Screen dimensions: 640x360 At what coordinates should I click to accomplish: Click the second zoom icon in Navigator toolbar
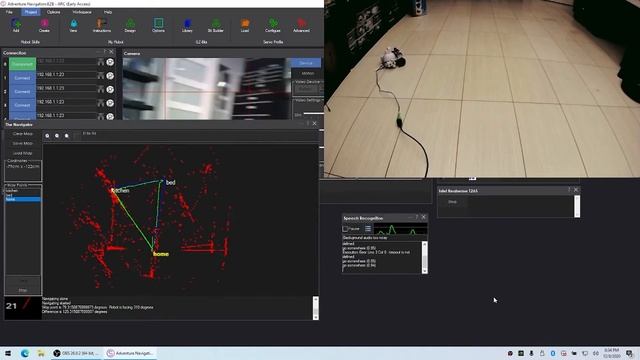coord(57,136)
